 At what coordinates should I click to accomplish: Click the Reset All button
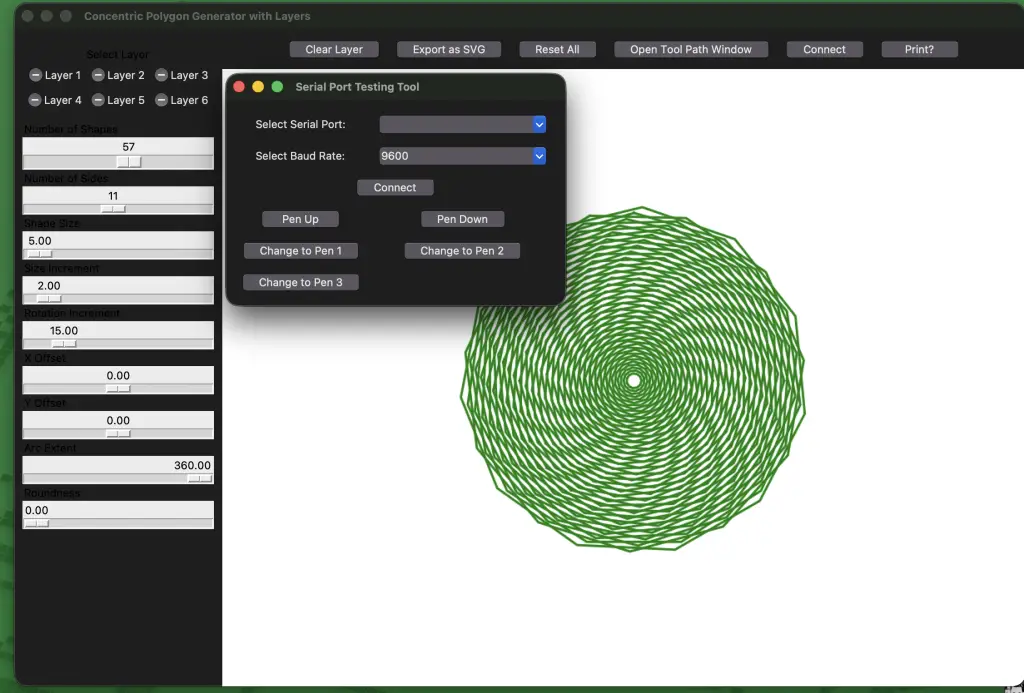pos(557,50)
